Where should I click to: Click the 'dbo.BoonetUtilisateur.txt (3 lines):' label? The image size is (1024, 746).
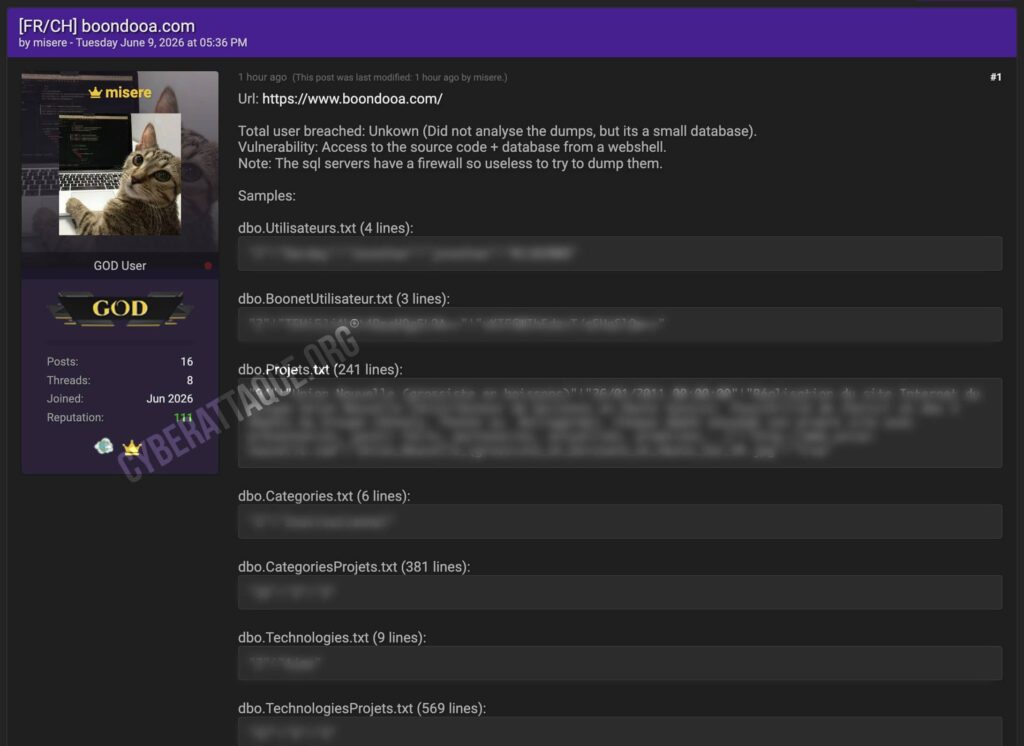(344, 299)
